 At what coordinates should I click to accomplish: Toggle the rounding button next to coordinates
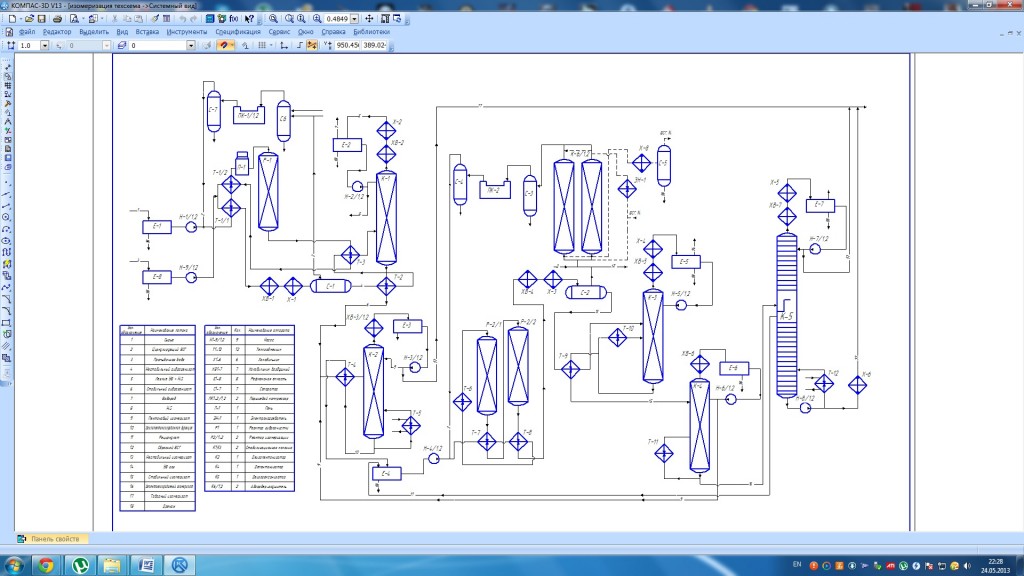click(312, 45)
